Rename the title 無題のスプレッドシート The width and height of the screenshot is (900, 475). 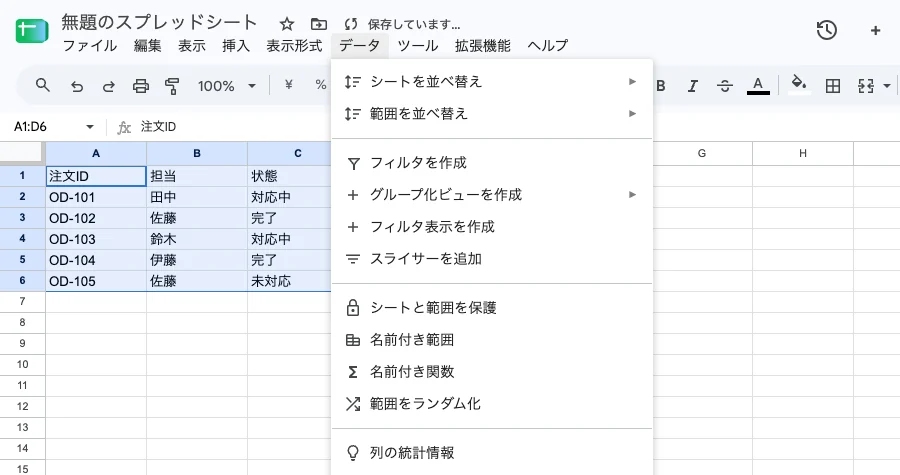(159, 22)
